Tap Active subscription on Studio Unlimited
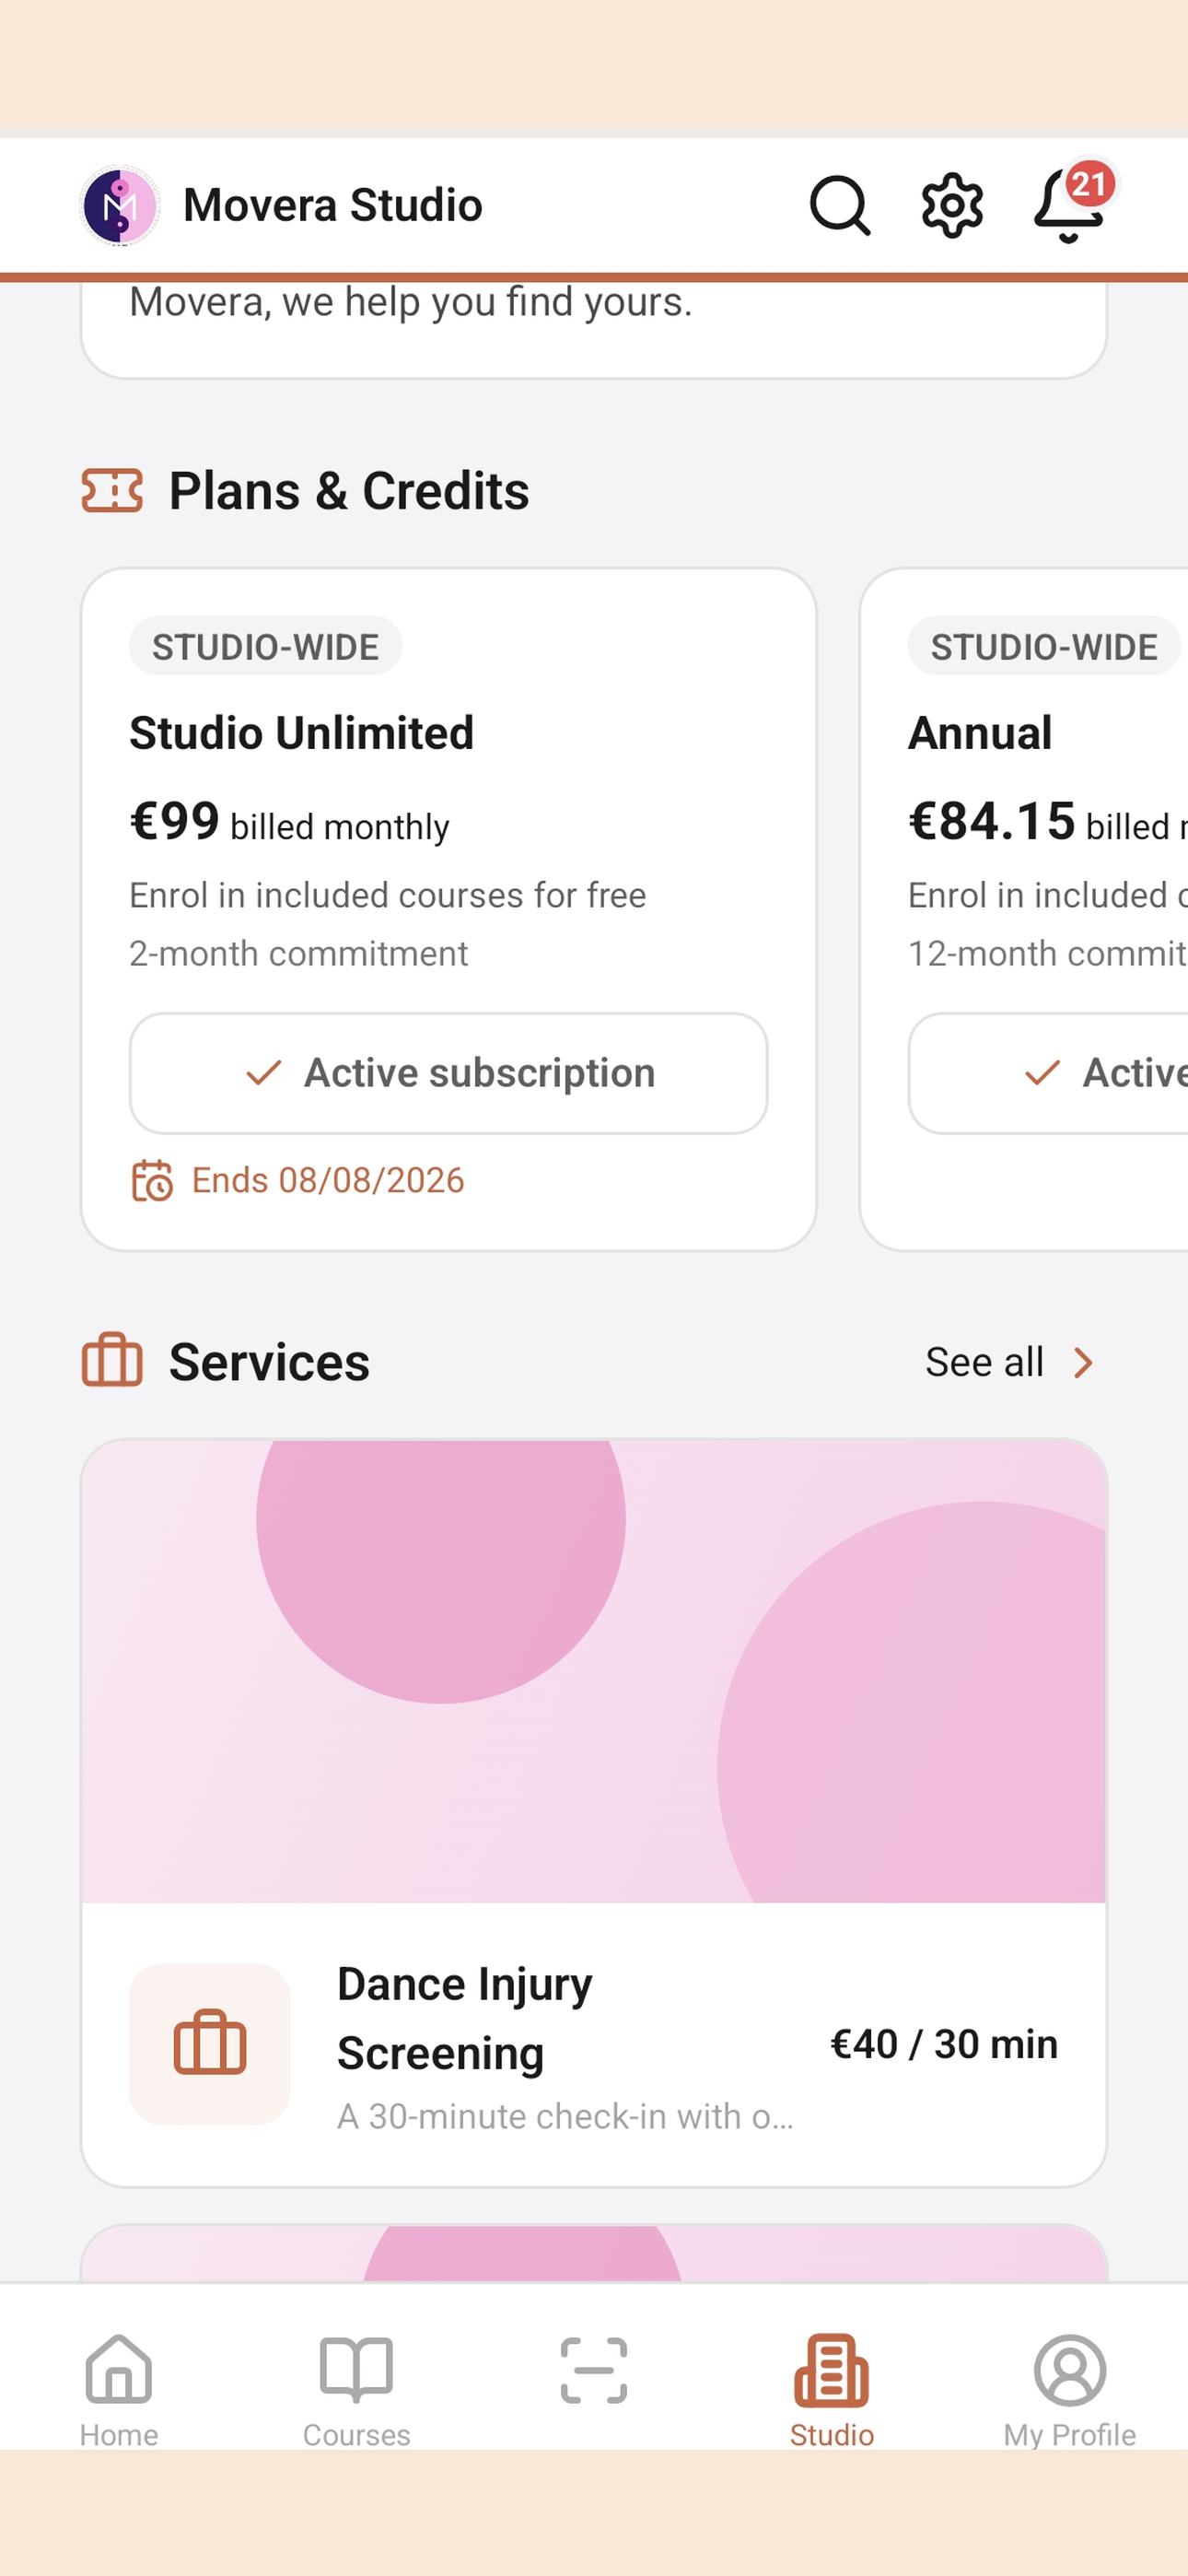1188x2576 pixels. tap(449, 1073)
